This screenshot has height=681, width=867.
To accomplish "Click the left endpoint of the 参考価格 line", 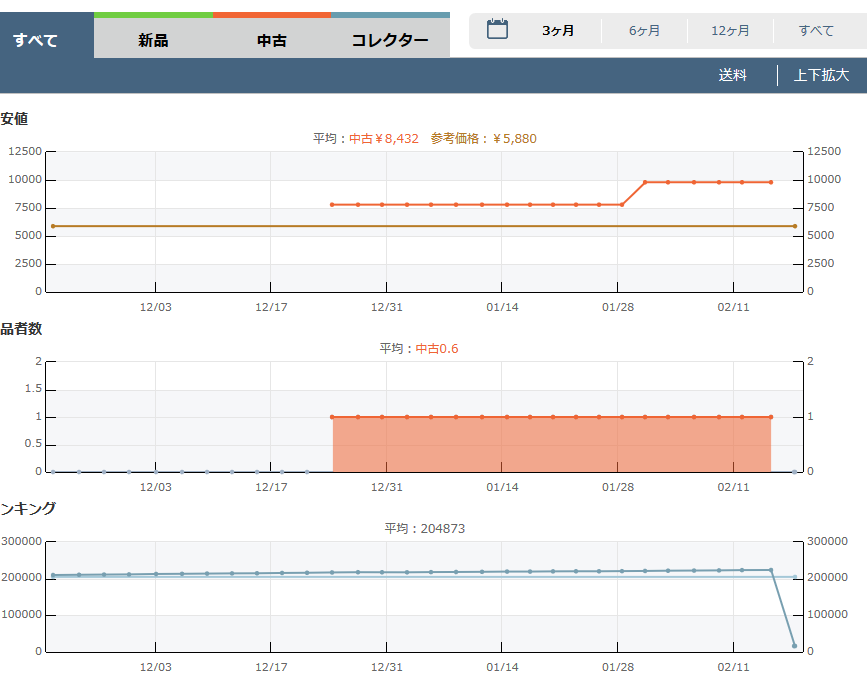I will [53, 226].
